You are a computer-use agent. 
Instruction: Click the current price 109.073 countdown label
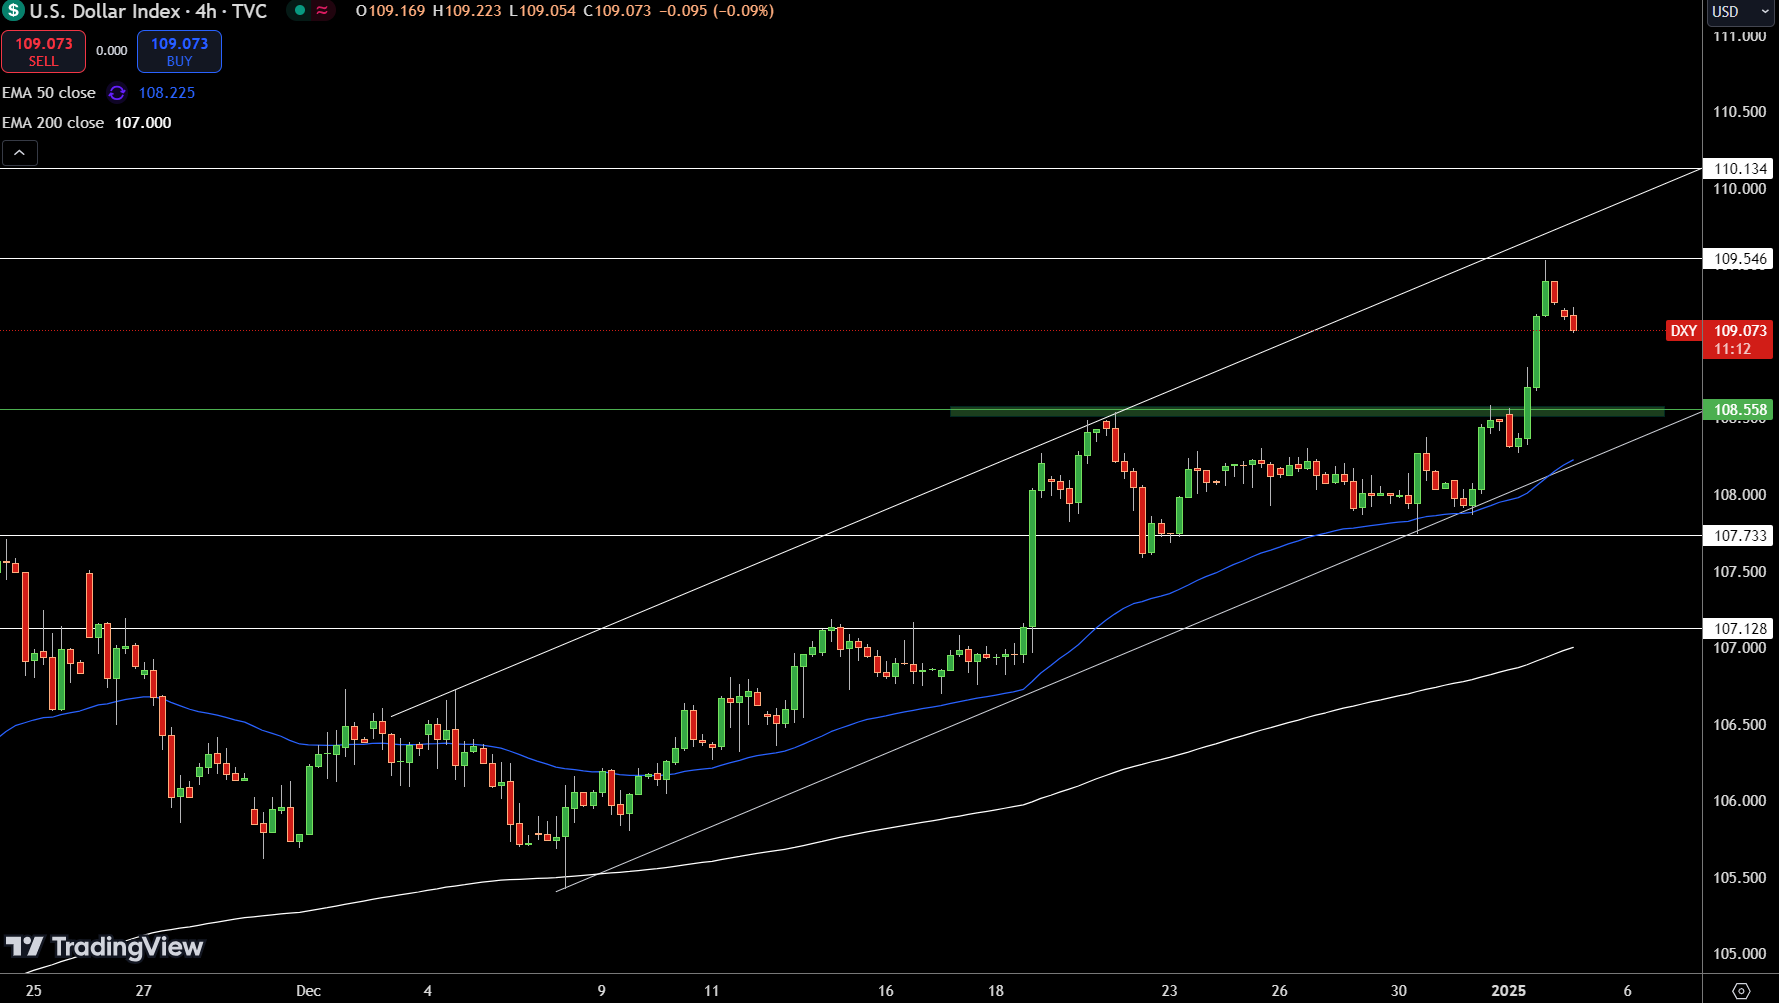[x=1739, y=340]
